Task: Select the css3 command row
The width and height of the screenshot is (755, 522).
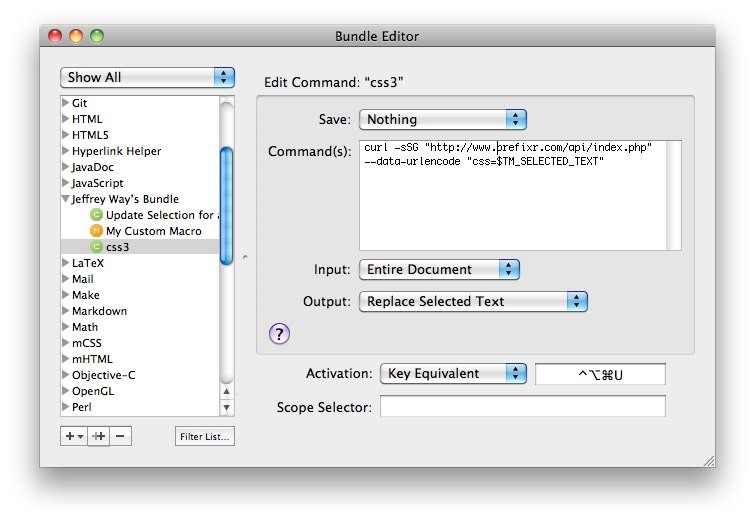Action: [x=140, y=247]
